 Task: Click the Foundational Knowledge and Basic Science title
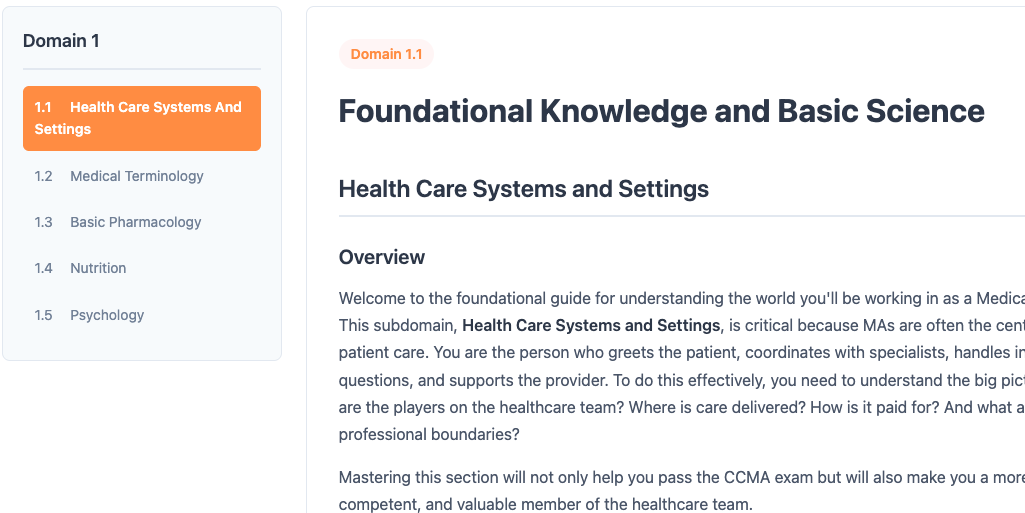(x=661, y=111)
